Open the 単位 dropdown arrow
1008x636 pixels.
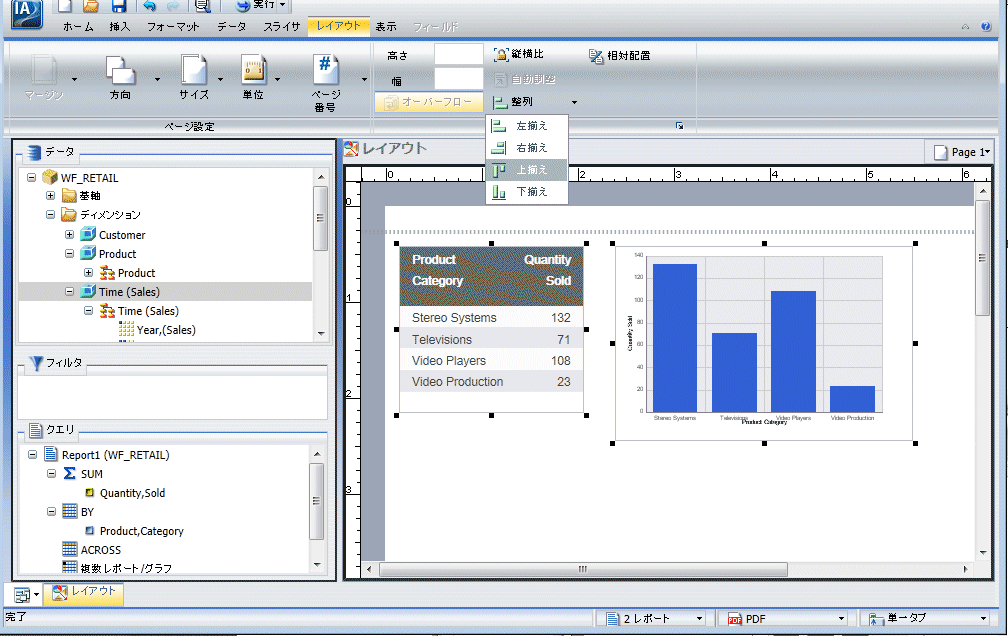[x=278, y=80]
